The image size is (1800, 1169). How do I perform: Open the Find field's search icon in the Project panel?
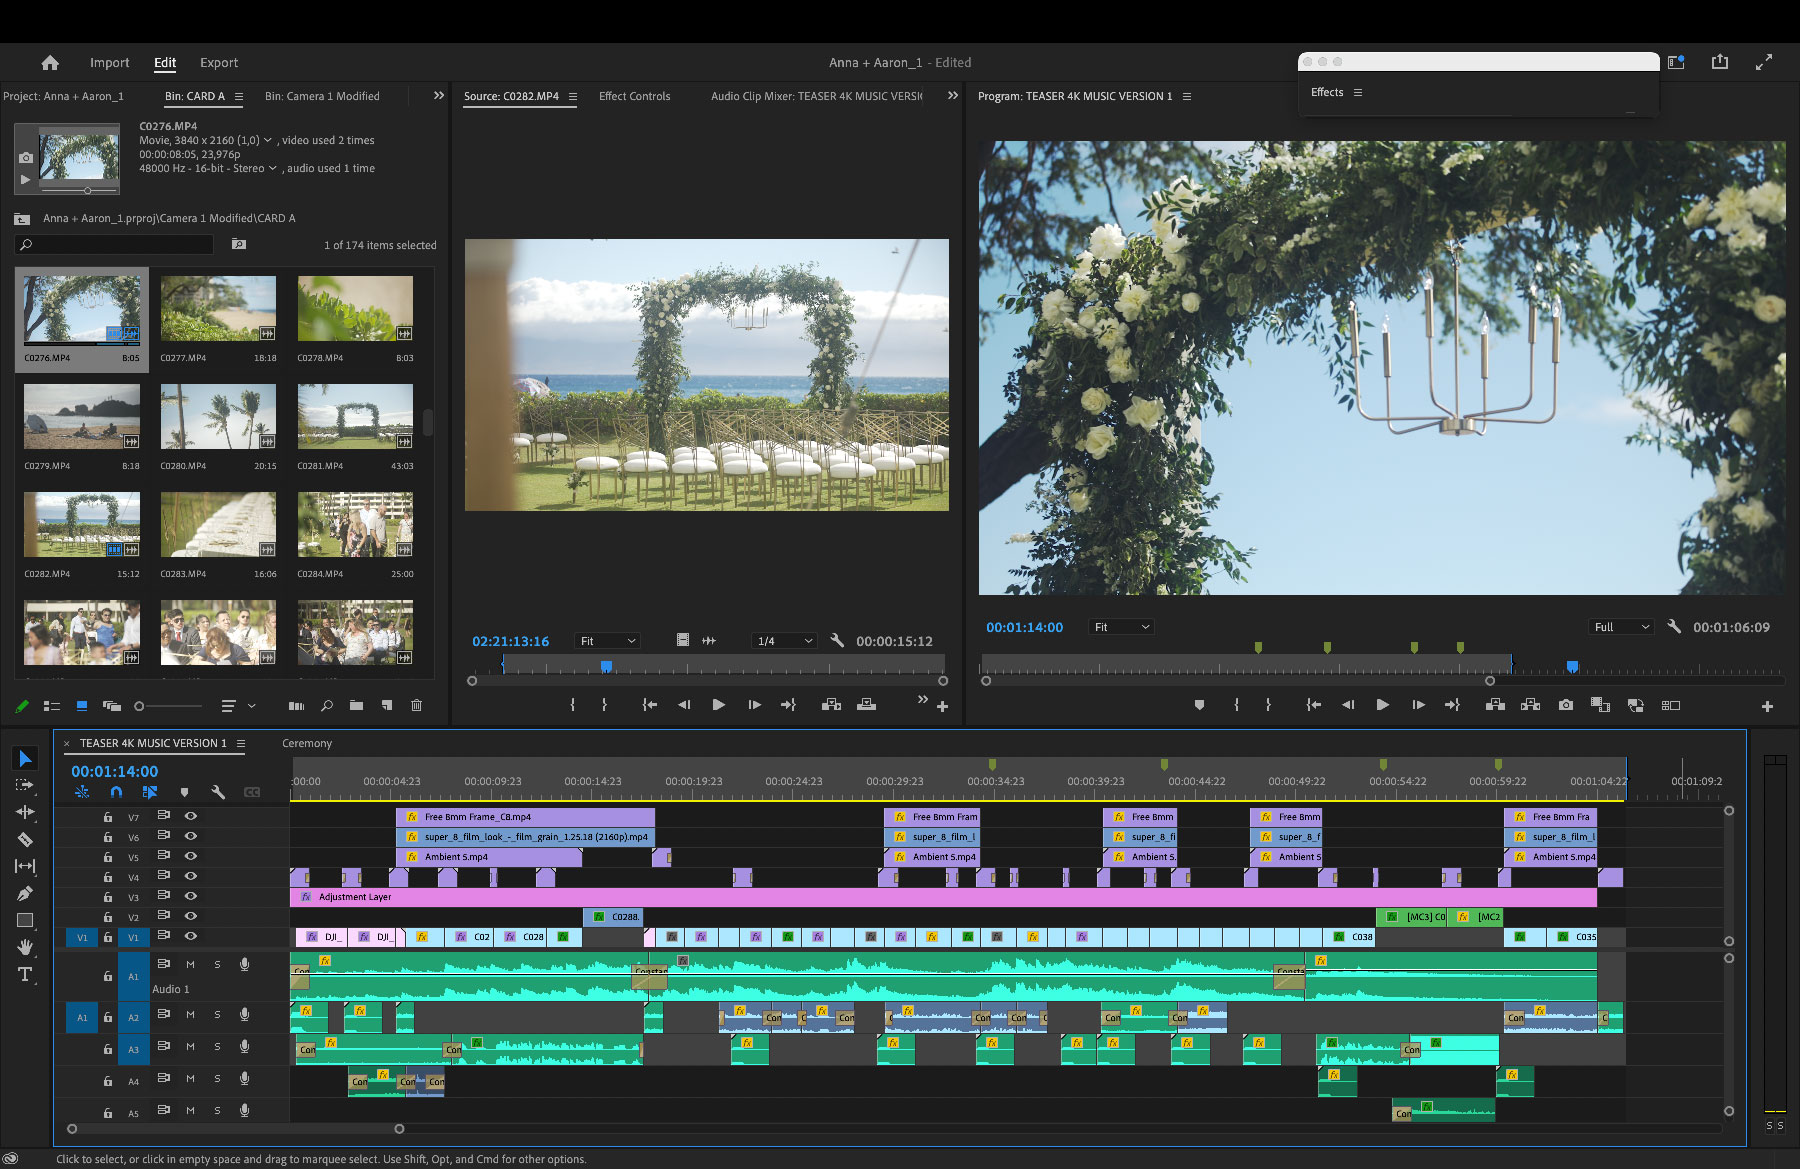pyautogui.click(x=328, y=705)
